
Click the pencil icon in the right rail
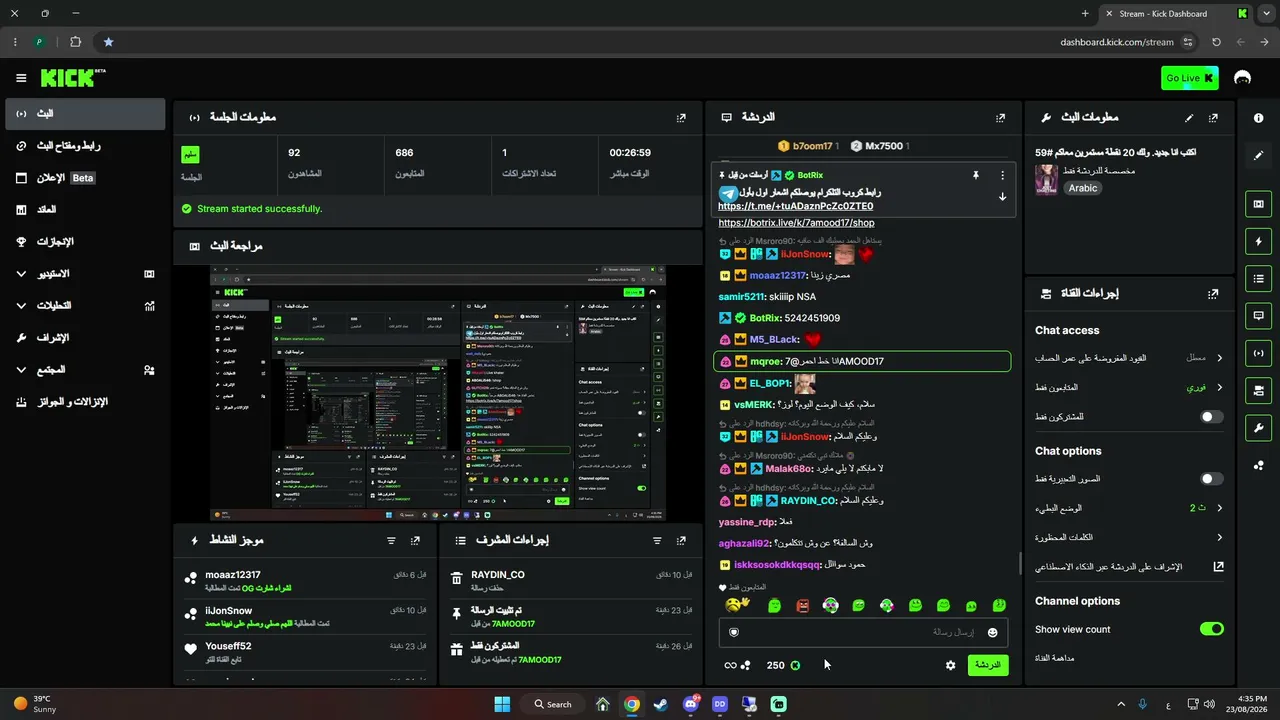1258,156
